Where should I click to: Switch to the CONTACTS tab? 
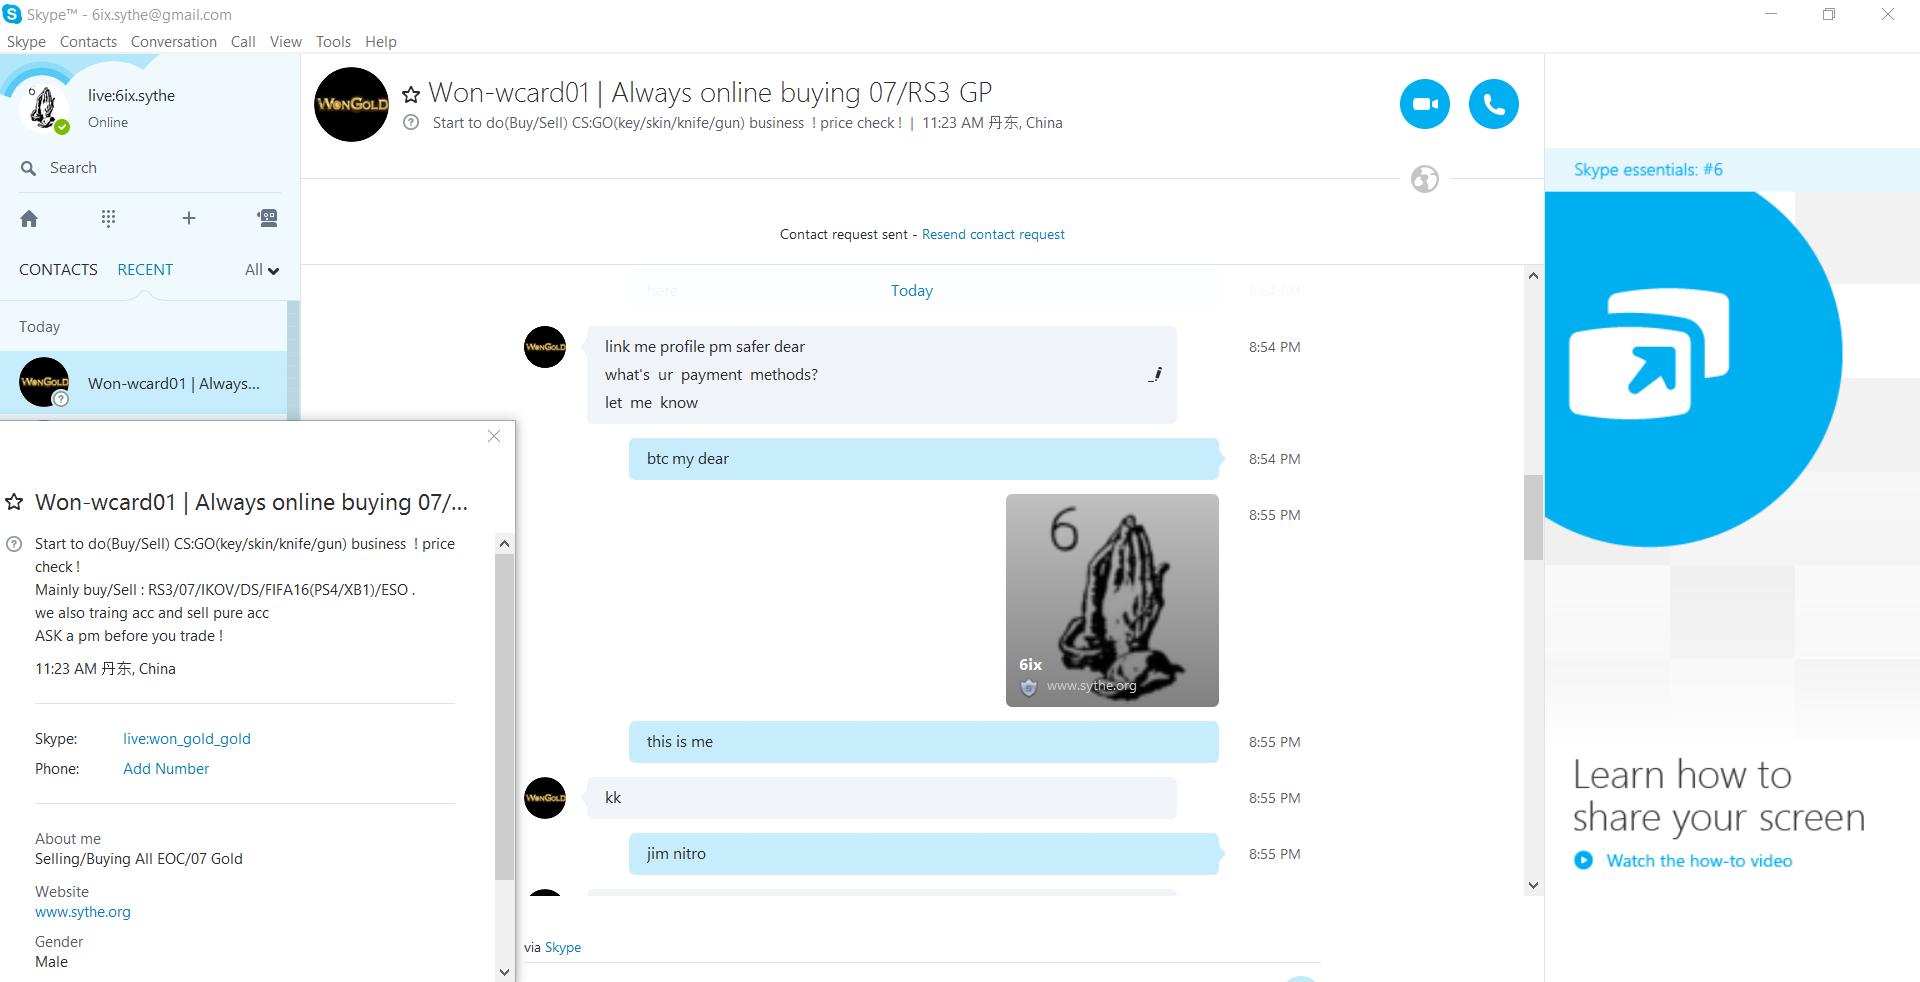tap(58, 270)
